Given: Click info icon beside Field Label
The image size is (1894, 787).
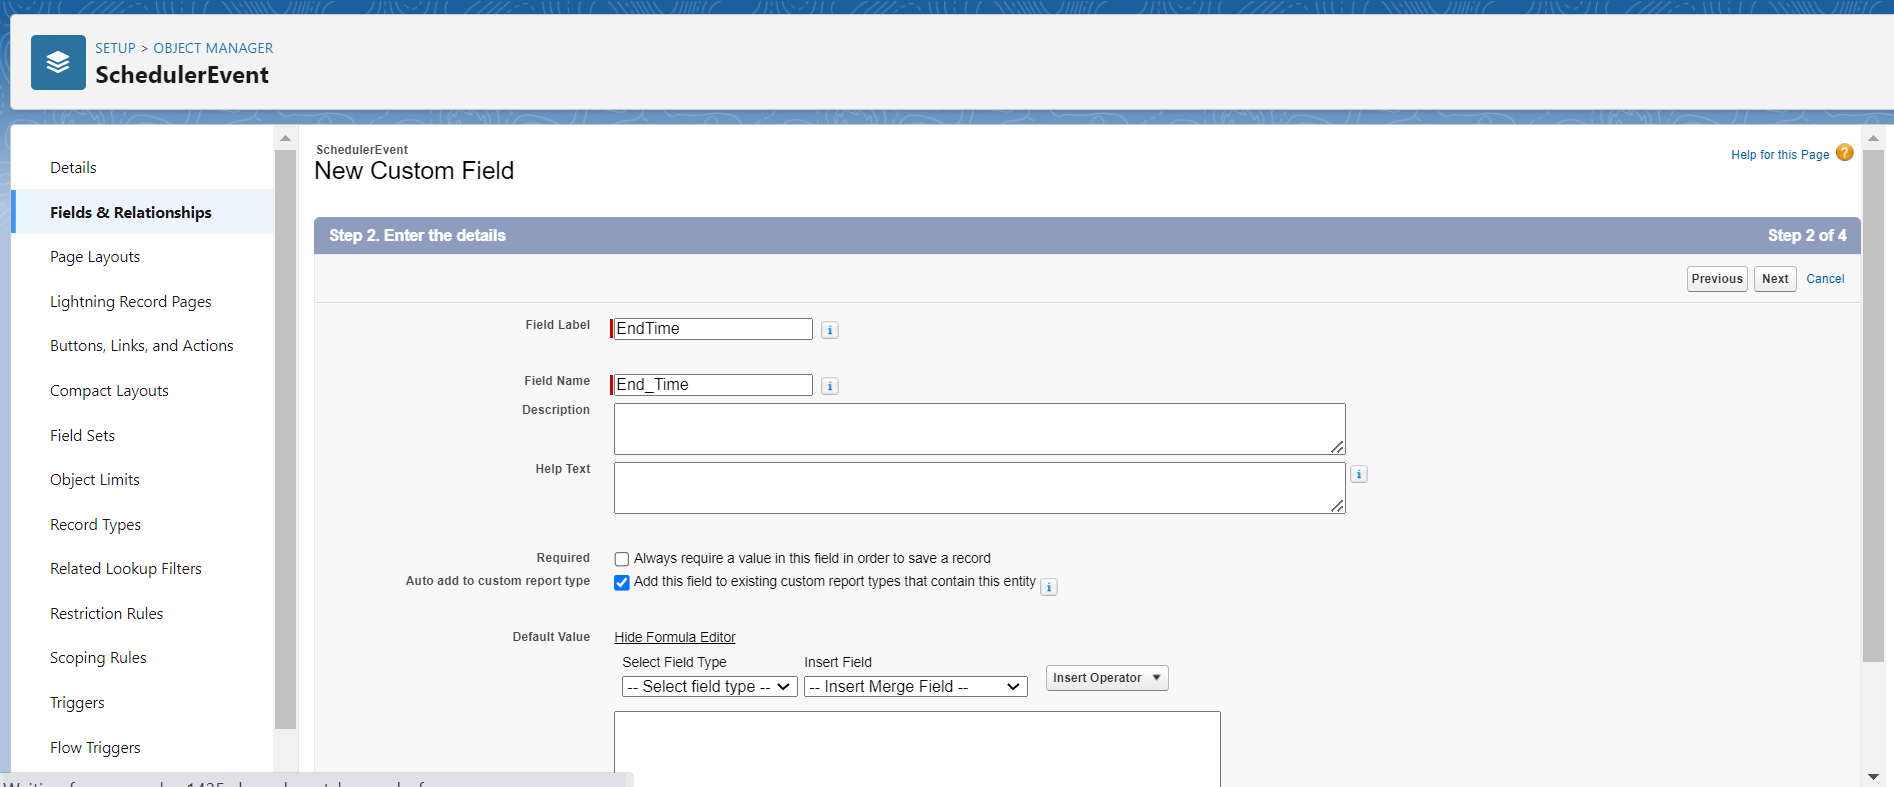Looking at the screenshot, I should click(829, 330).
